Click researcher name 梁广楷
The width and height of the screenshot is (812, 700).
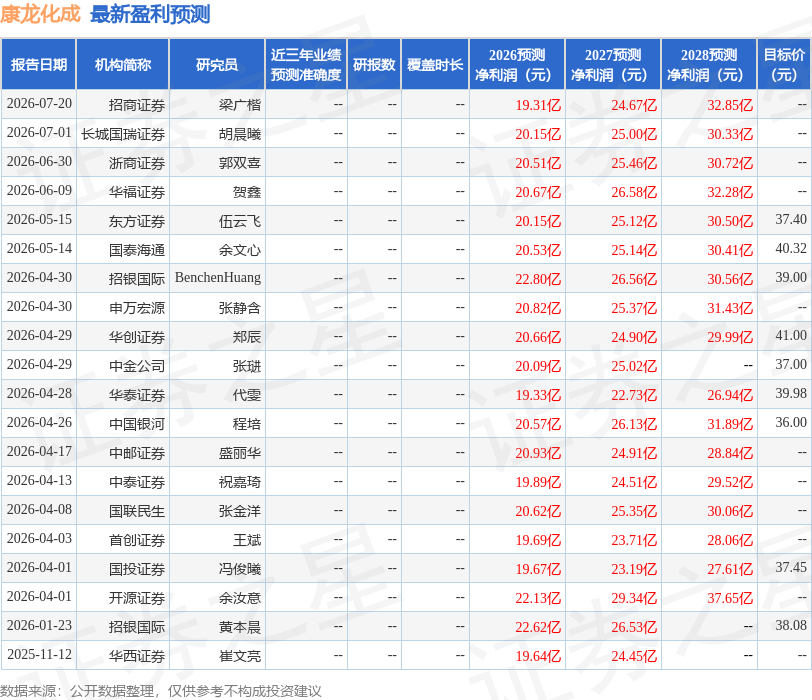[240, 105]
